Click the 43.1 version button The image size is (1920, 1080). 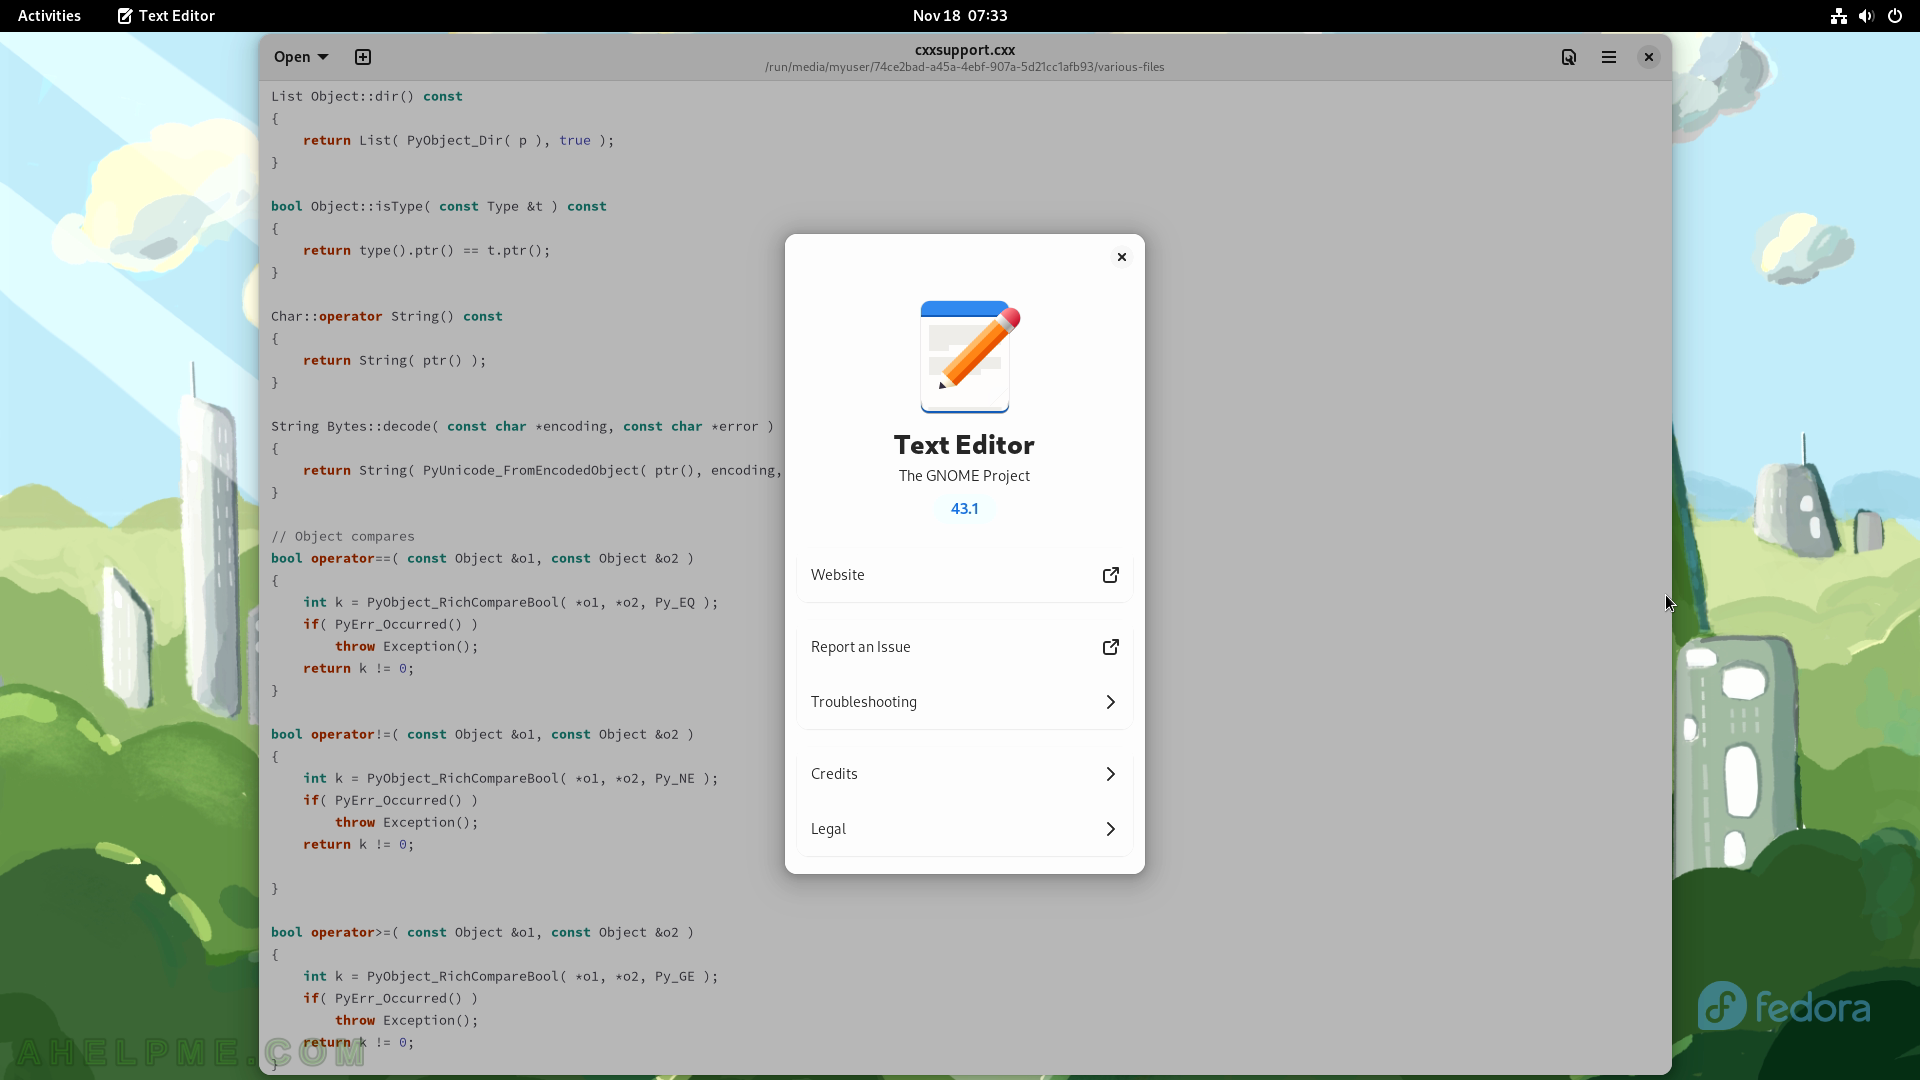pyautogui.click(x=965, y=508)
